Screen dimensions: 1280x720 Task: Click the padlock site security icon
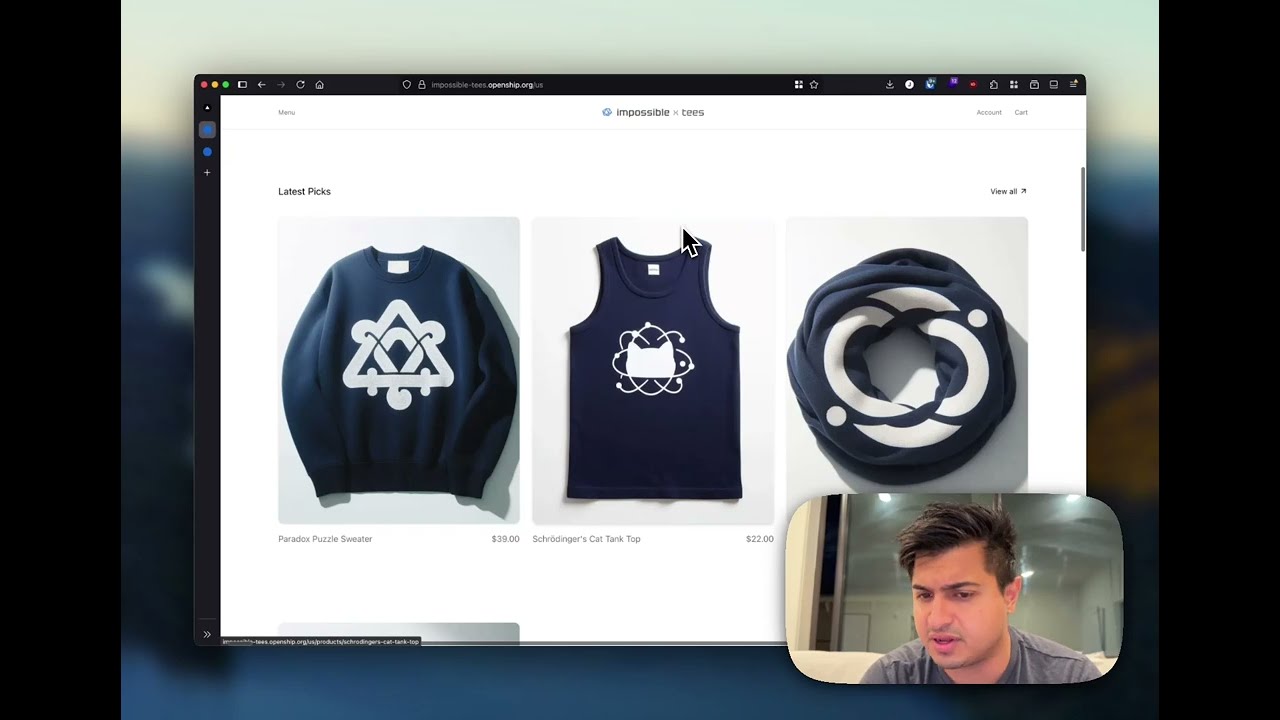pyautogui.click(x=421, y=85)
